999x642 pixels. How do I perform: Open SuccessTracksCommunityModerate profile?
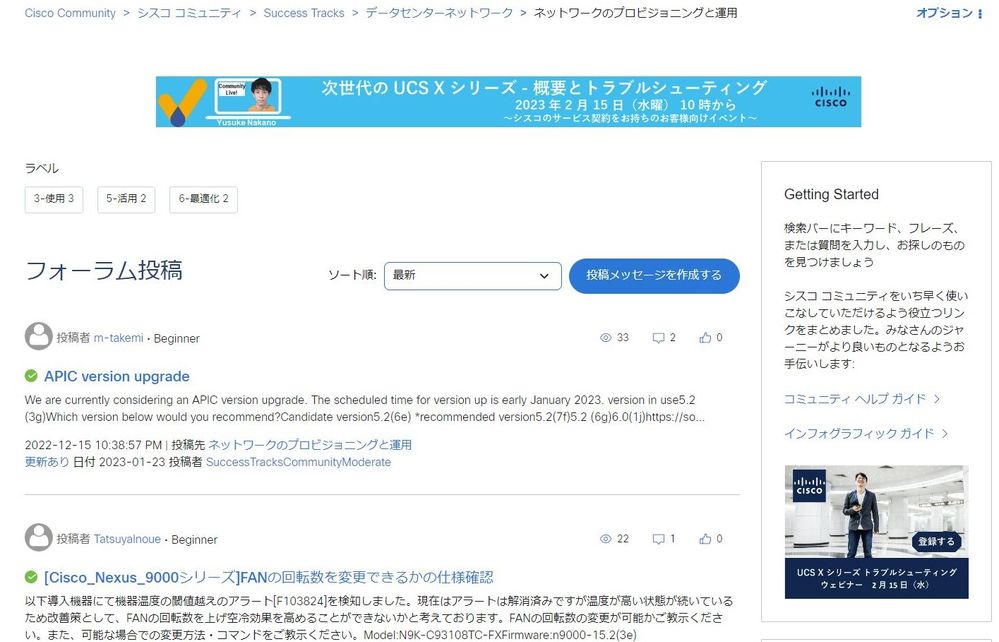(299, 462)
